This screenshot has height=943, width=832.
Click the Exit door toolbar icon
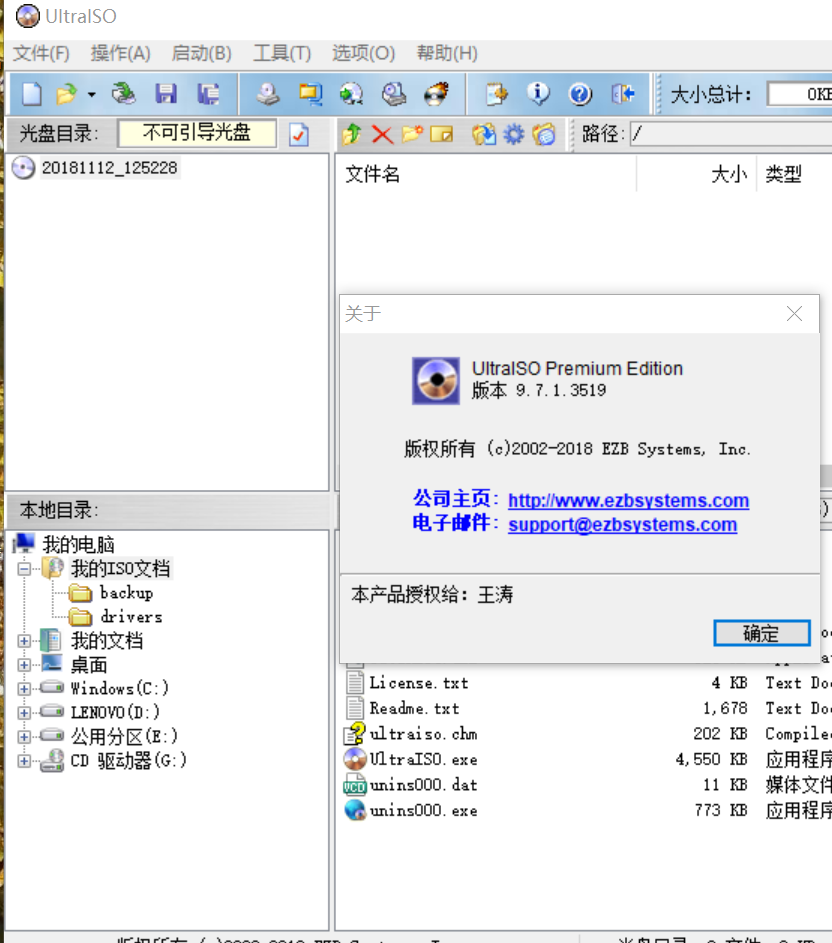coord(623,94)
